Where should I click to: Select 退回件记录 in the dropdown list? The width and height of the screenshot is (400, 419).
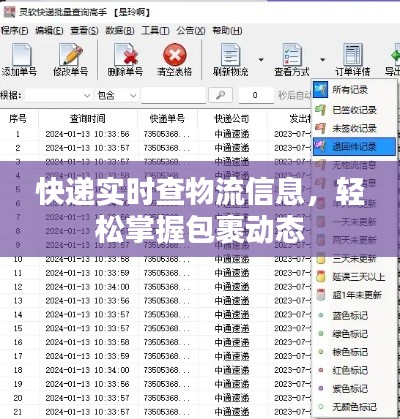coord(354,147)
